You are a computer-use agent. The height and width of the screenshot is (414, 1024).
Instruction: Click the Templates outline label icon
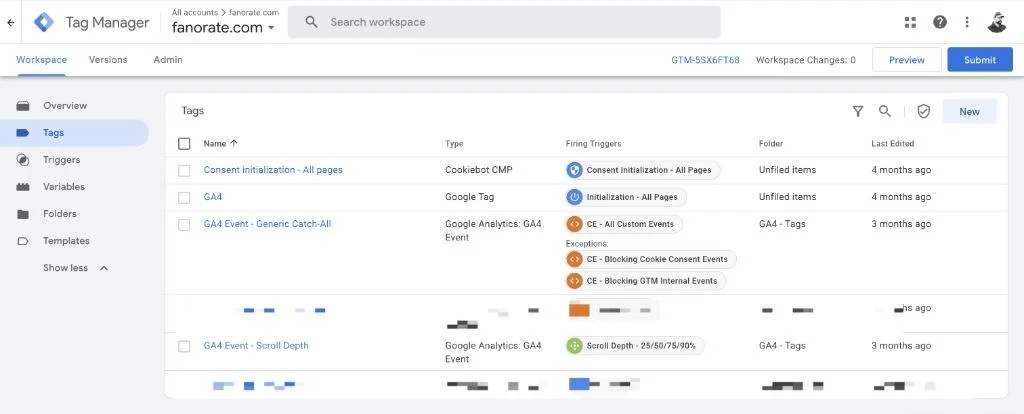click(x=23, y=241)
